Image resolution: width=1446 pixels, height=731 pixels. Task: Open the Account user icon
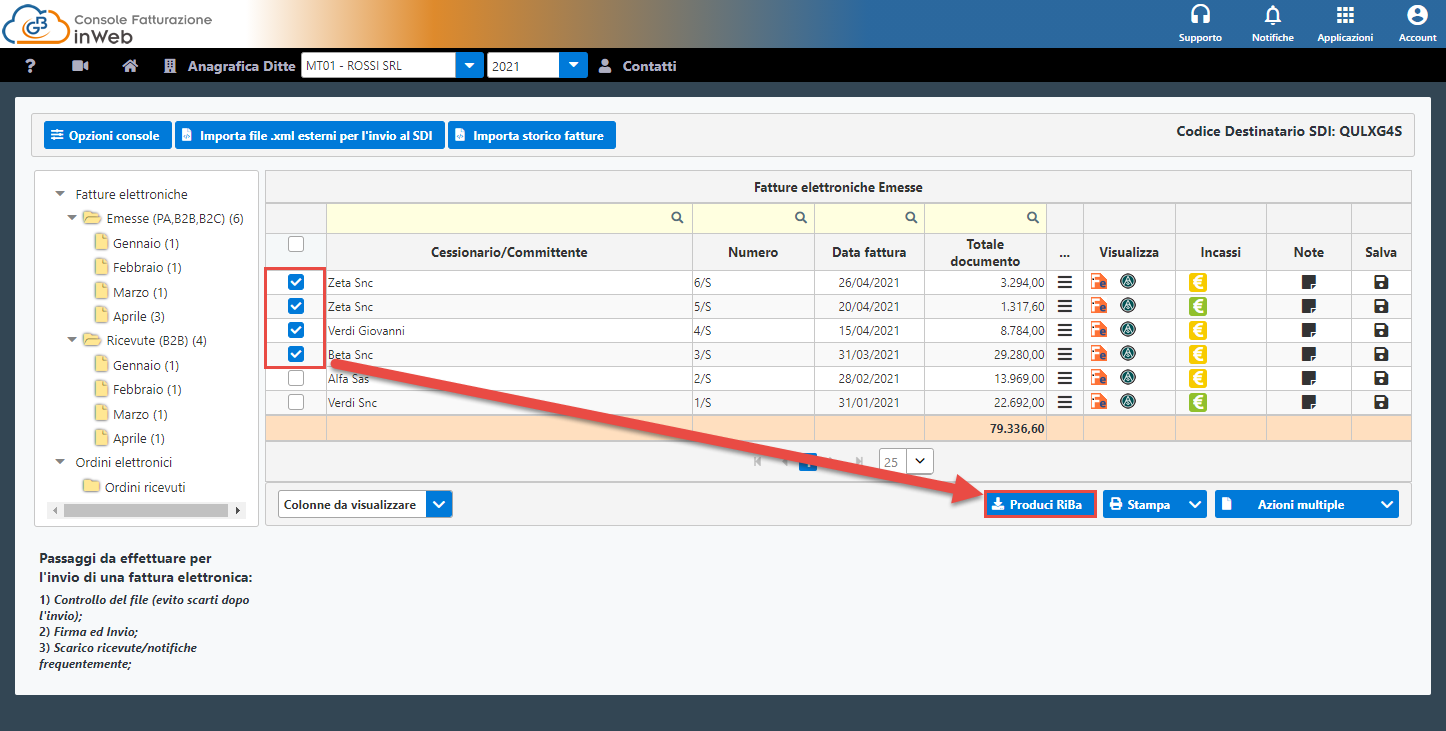1417,15
